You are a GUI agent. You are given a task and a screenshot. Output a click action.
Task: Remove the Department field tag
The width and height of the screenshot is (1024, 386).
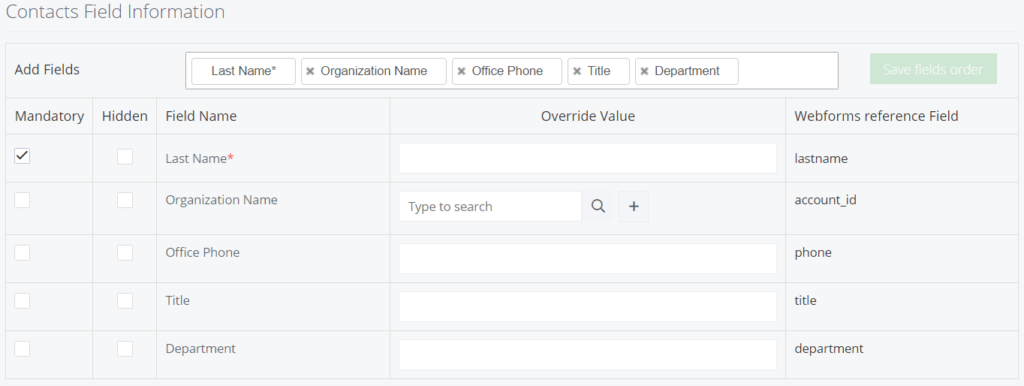pyautogui.click(x=644, y=71)
